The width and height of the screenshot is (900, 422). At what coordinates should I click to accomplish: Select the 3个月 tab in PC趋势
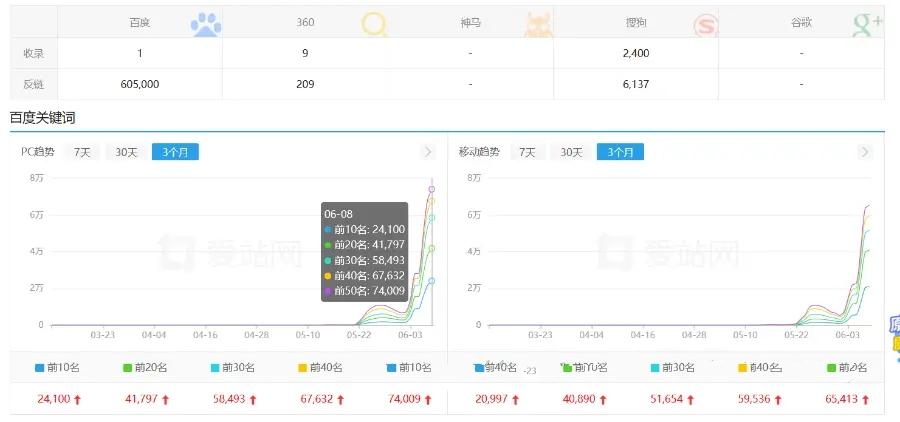pyautogui.click(x=175, y=152)
